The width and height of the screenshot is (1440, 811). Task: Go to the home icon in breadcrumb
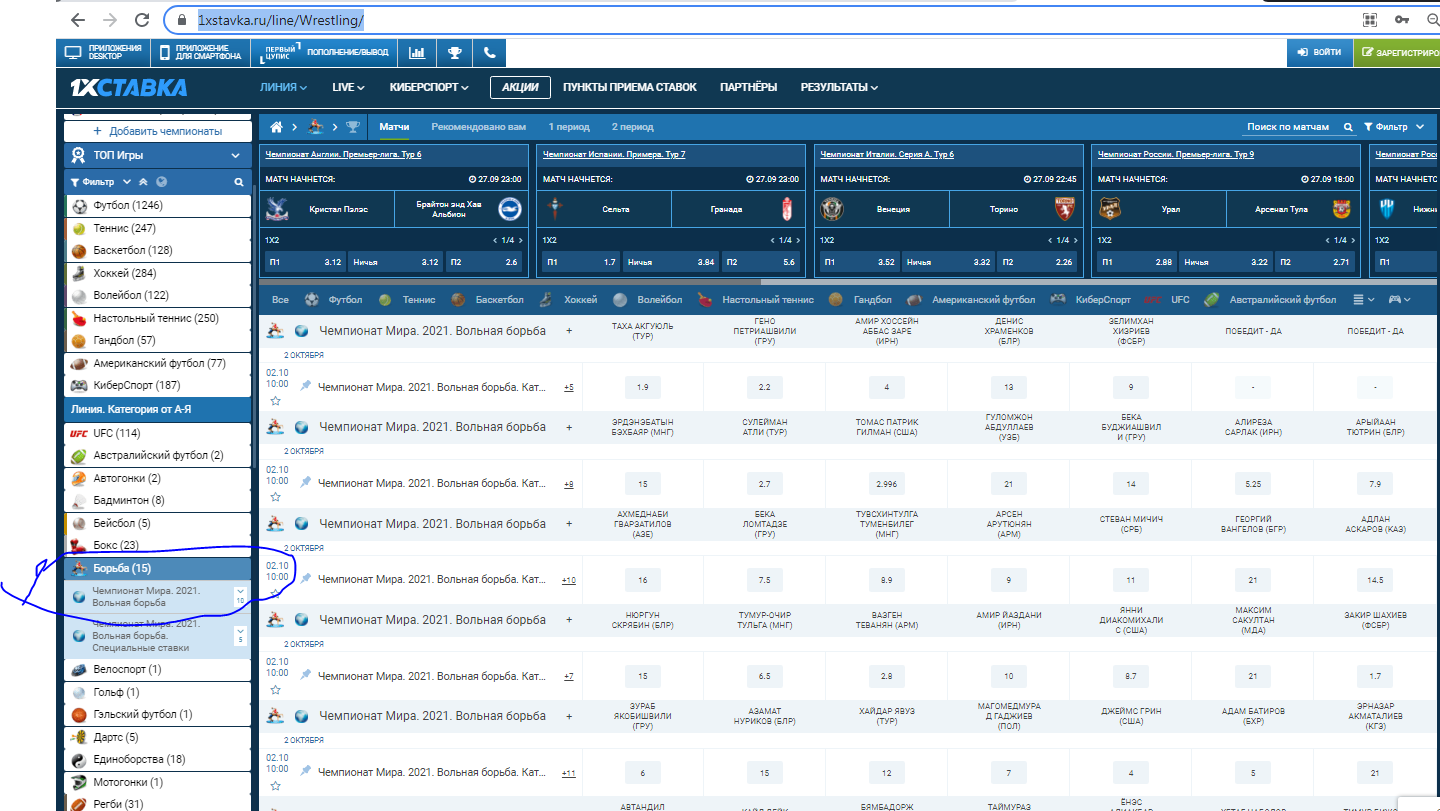[277, 127]
